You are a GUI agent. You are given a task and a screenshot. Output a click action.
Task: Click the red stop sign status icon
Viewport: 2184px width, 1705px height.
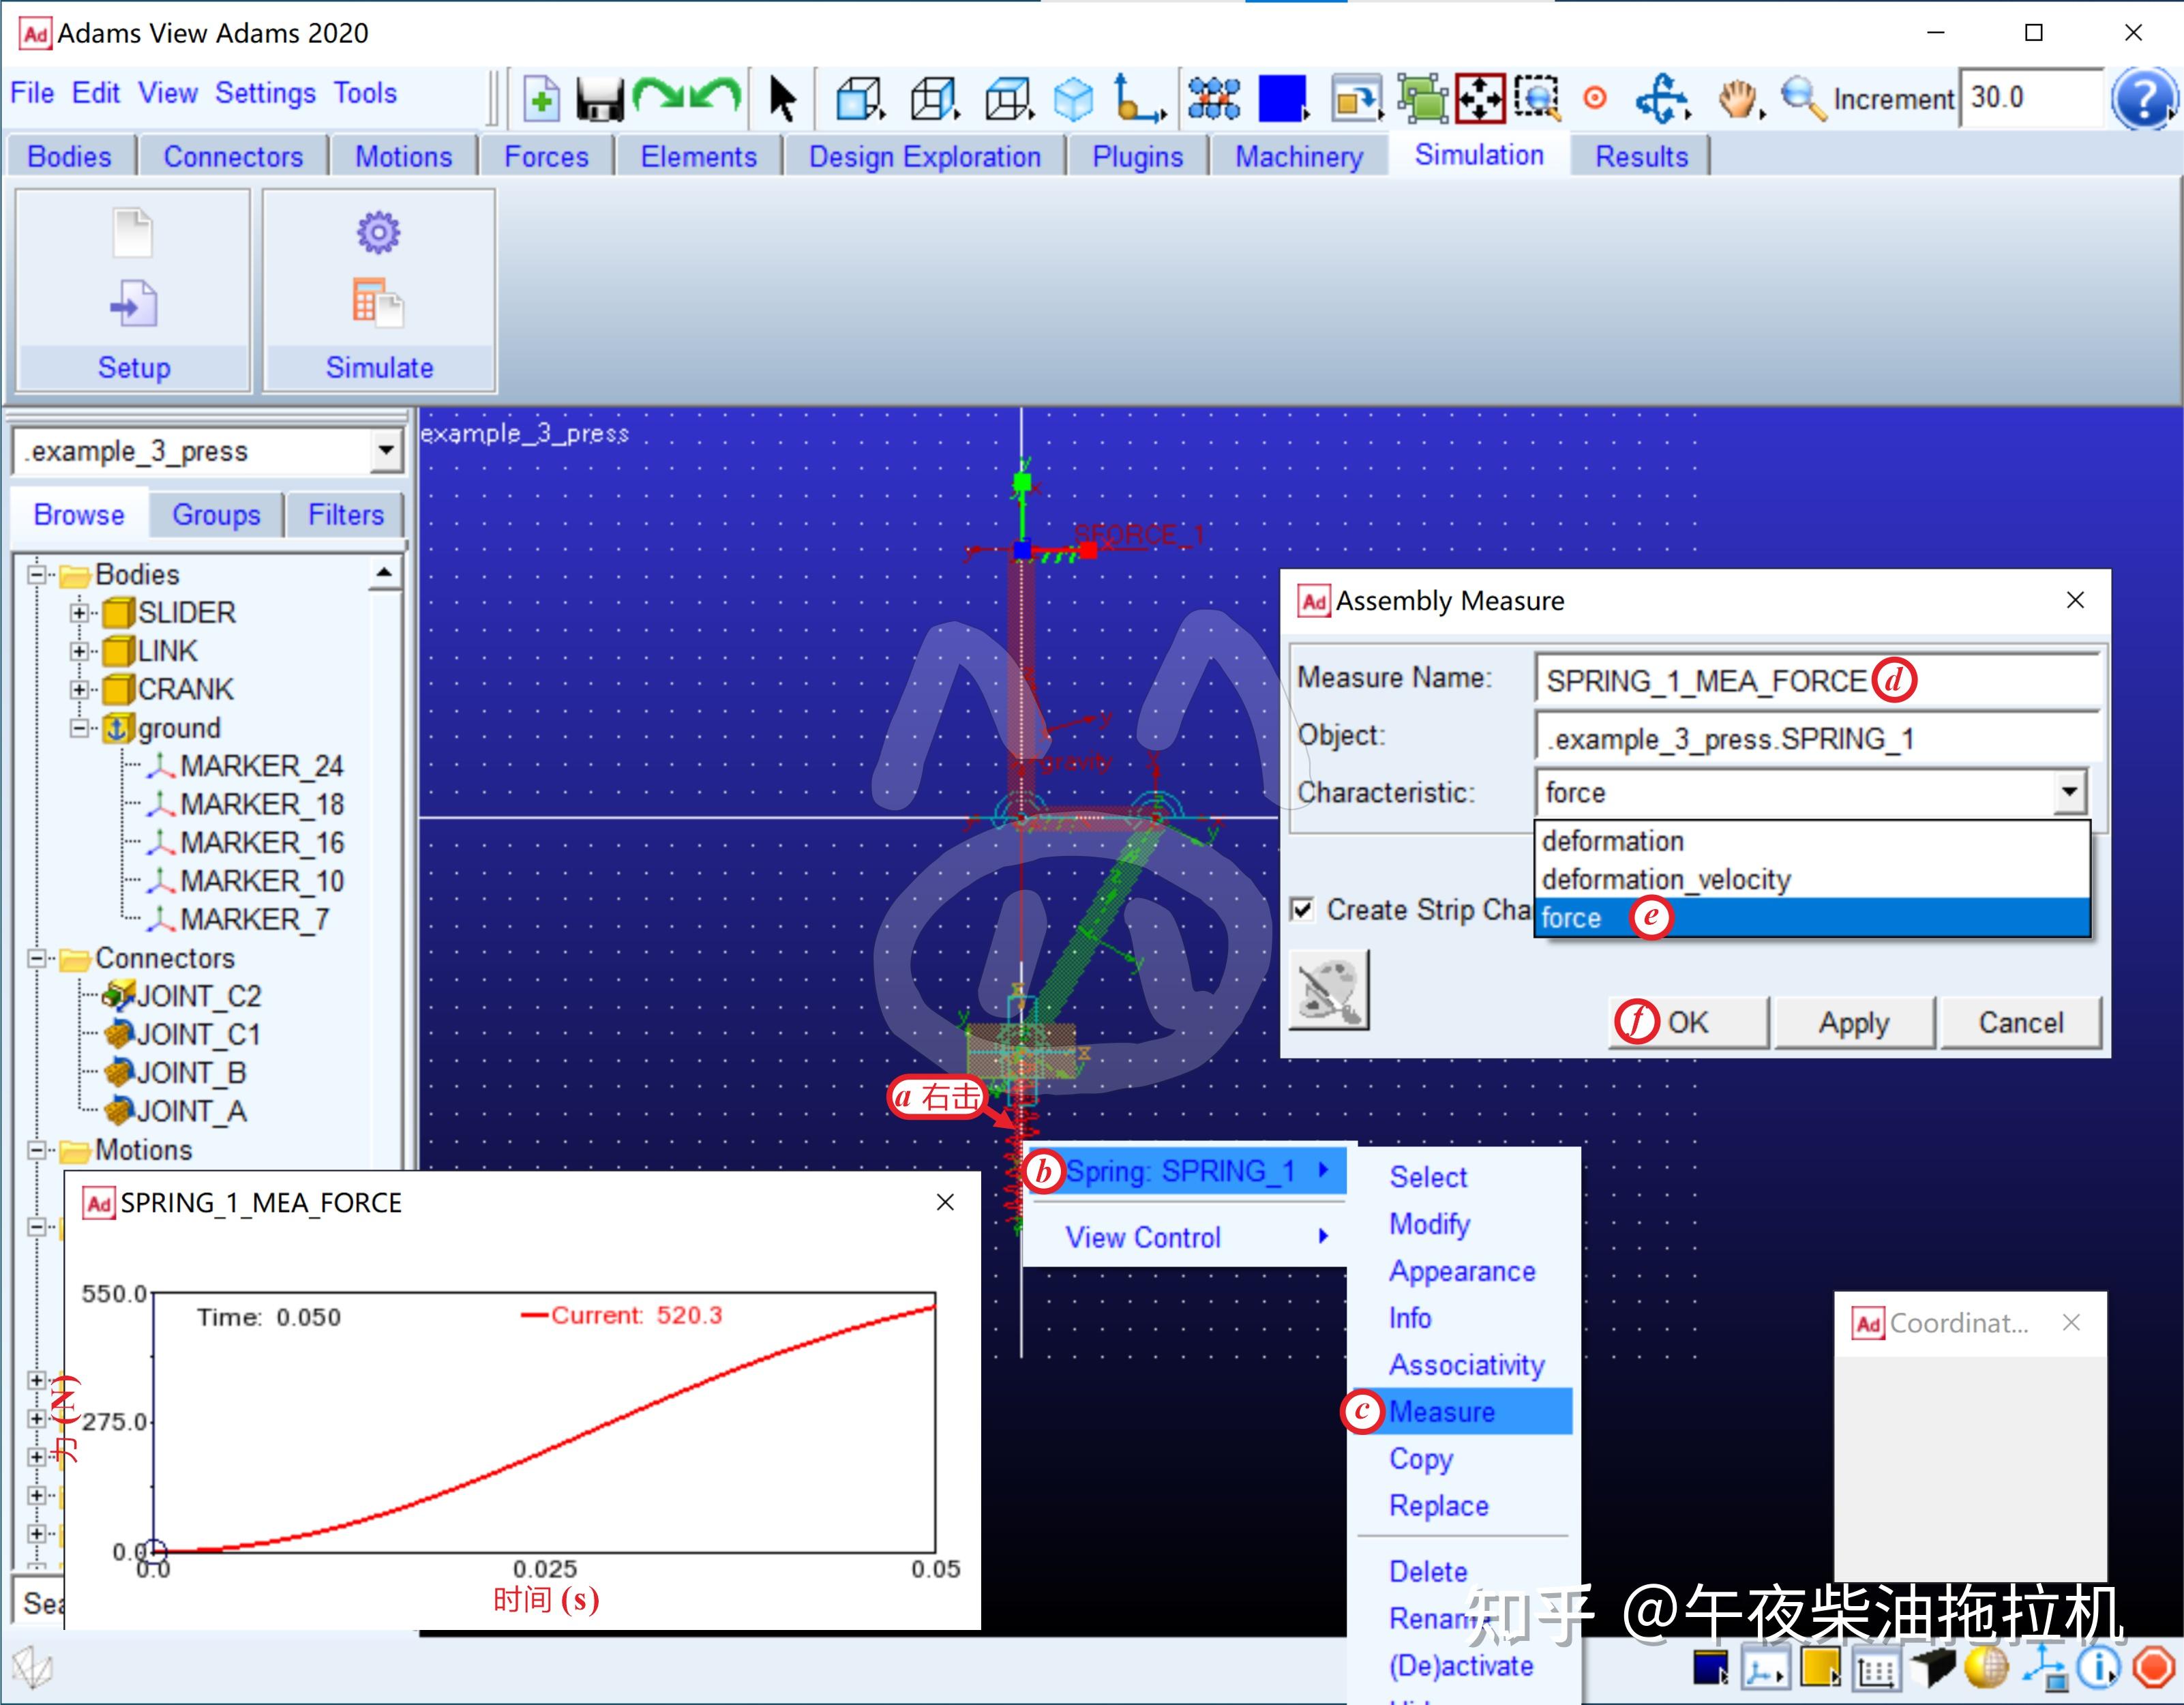(x=2153, y=1668)
